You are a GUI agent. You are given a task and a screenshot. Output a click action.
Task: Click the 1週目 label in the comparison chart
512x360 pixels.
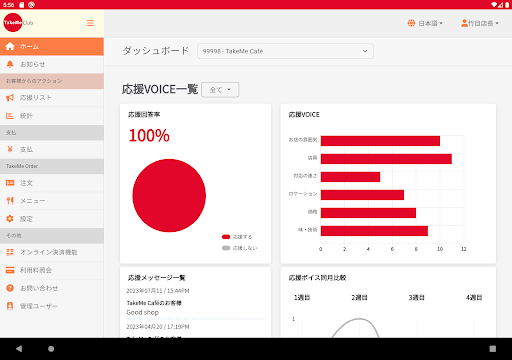tap(302, 297)
